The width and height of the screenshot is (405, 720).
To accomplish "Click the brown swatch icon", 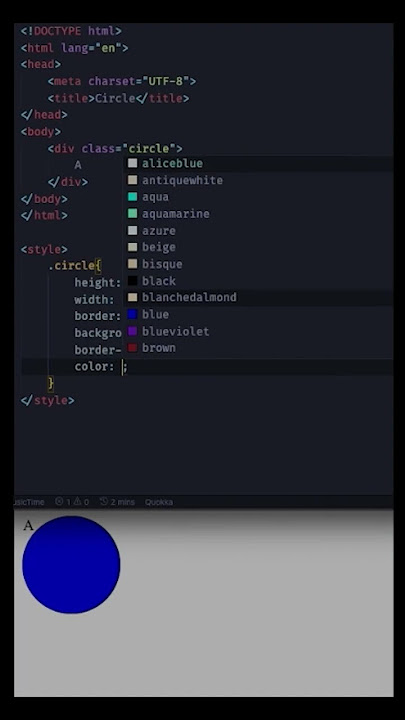I will [132, 348].
